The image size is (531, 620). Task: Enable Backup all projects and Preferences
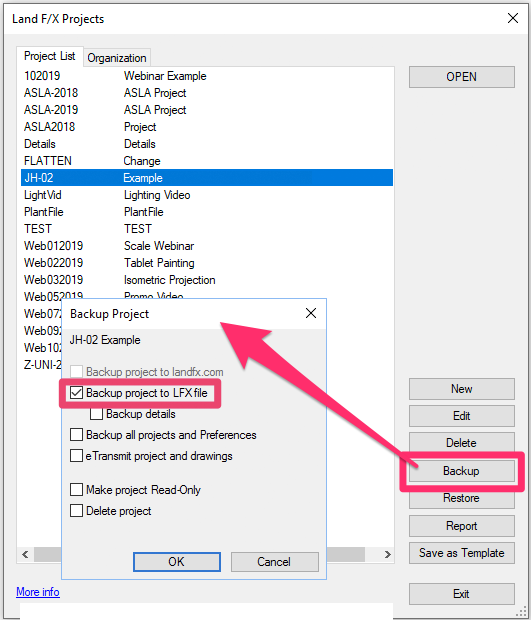76,435
